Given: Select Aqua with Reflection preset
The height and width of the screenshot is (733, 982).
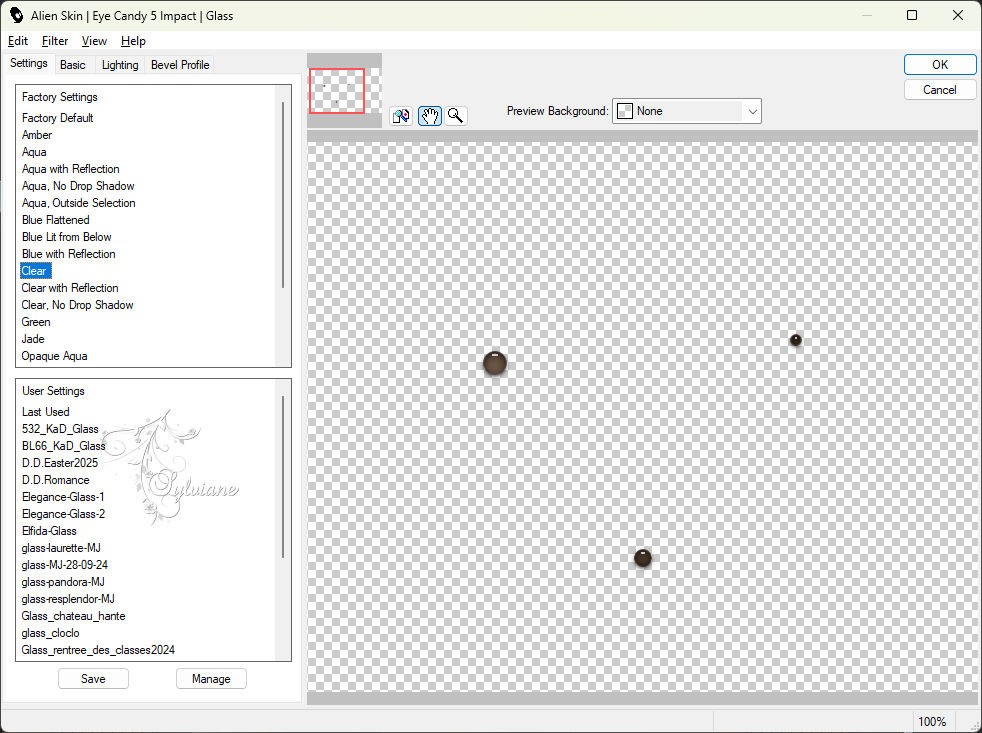Looking at the screenshot, I should [x=70, y=169].
